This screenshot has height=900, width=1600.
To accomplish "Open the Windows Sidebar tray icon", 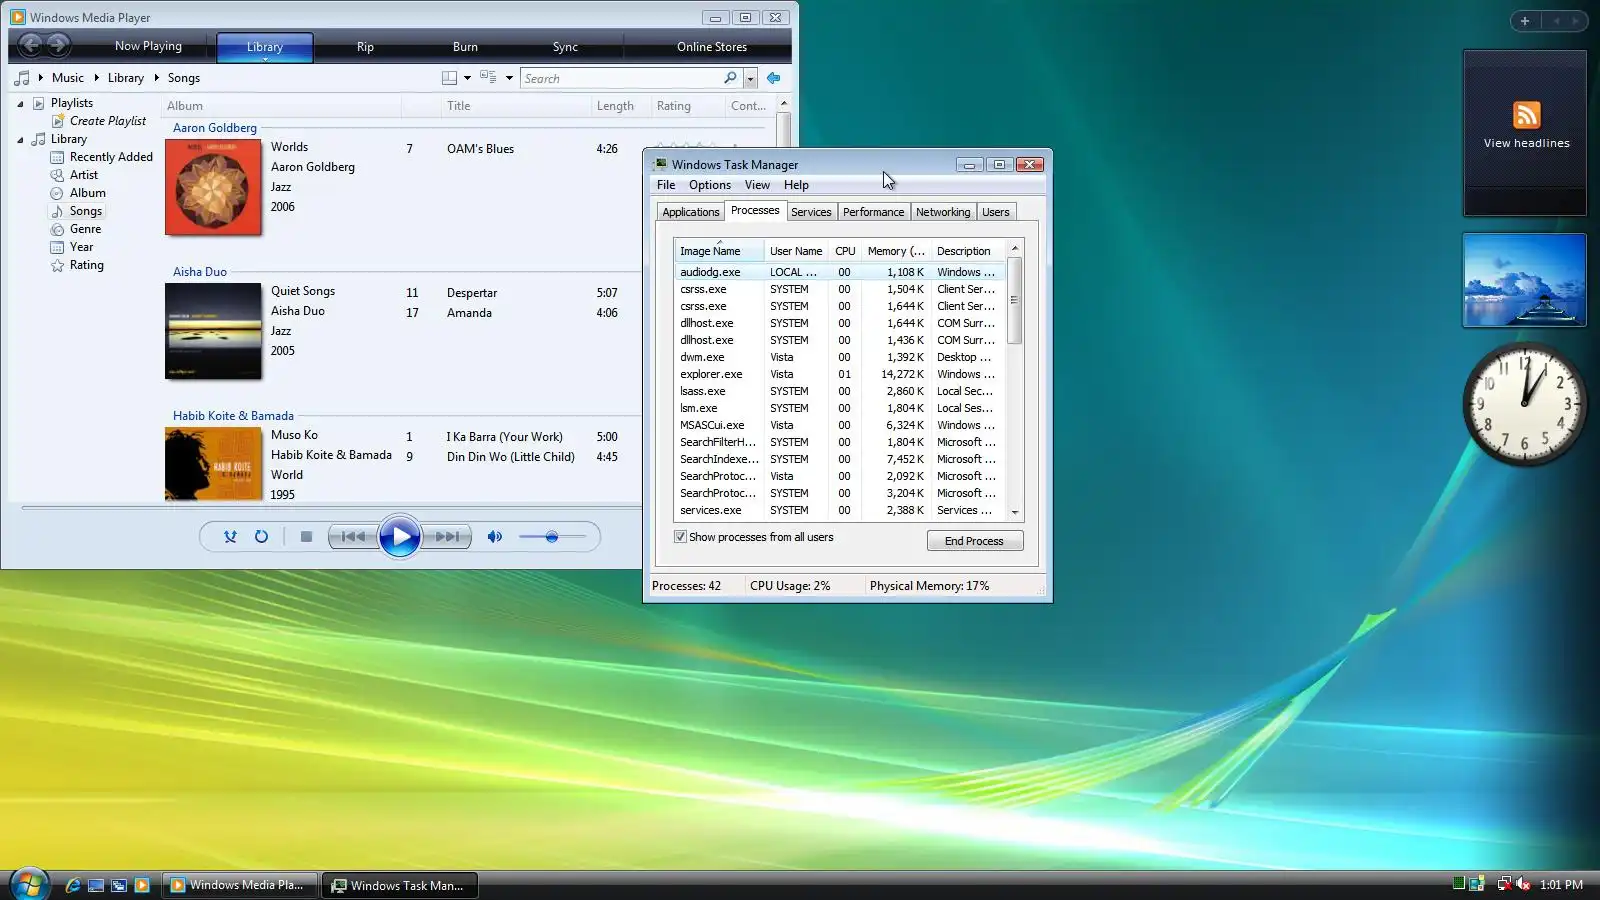I will coord(1477,884).
